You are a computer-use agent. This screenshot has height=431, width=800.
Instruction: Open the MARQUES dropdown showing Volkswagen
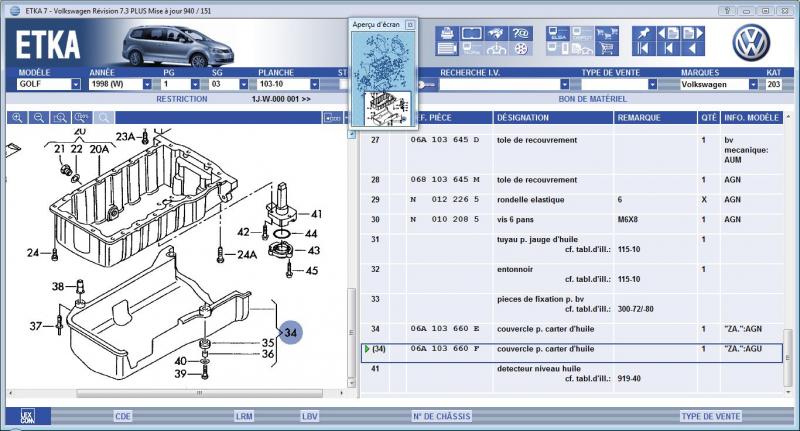tap(753, 84)
